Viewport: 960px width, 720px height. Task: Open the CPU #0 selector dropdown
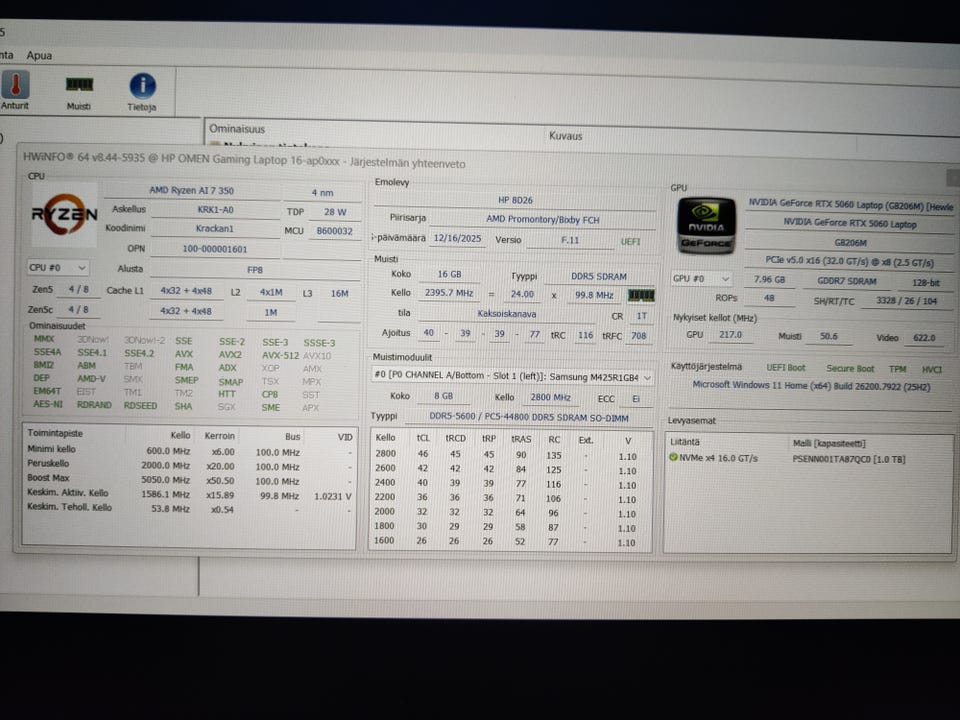tap(58, 268)
